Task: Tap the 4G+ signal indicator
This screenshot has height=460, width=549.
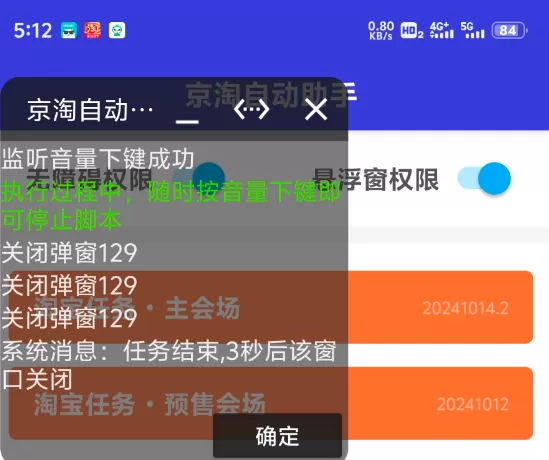Action: [442, 30]
